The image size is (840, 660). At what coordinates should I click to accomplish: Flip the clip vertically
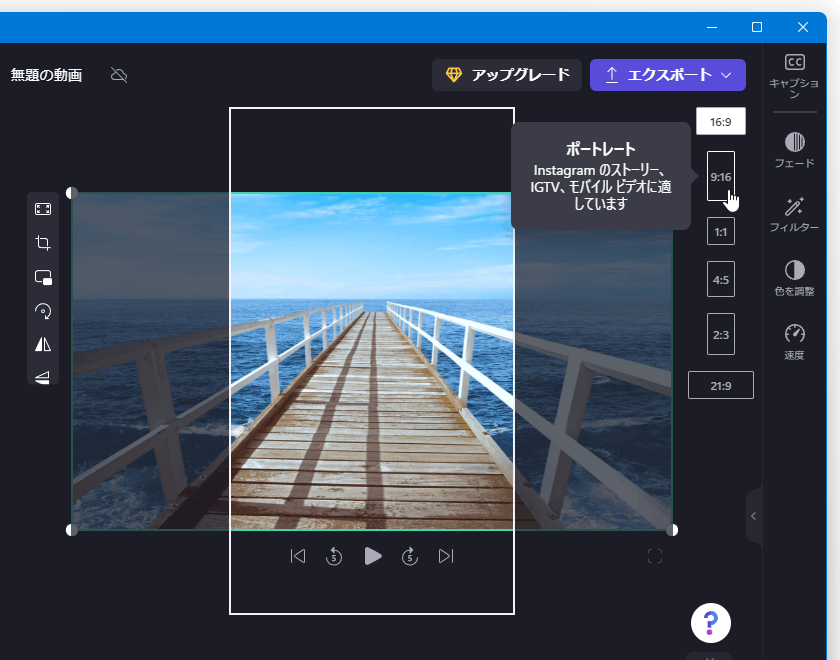[x=43, y=377]
